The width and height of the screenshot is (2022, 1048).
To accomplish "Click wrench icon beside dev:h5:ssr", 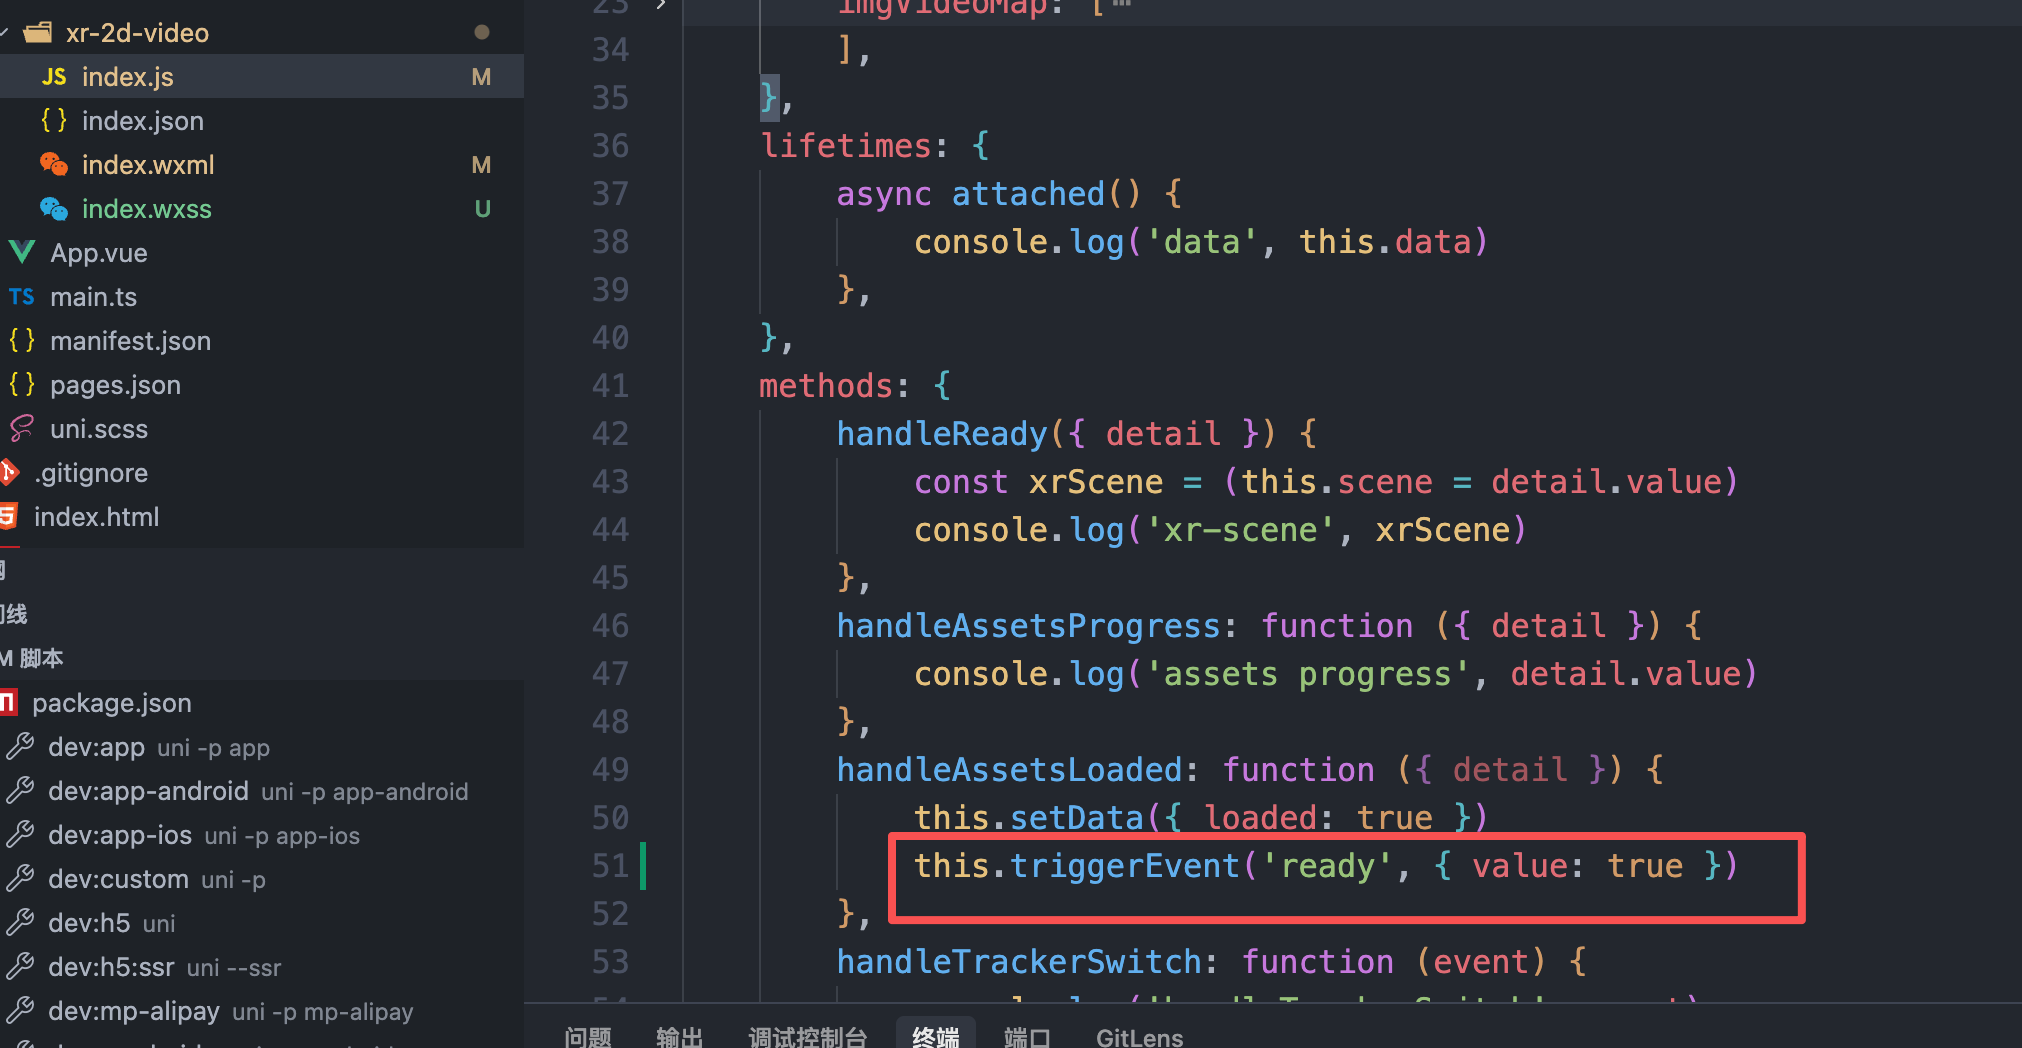I will [x=20, y=967].
